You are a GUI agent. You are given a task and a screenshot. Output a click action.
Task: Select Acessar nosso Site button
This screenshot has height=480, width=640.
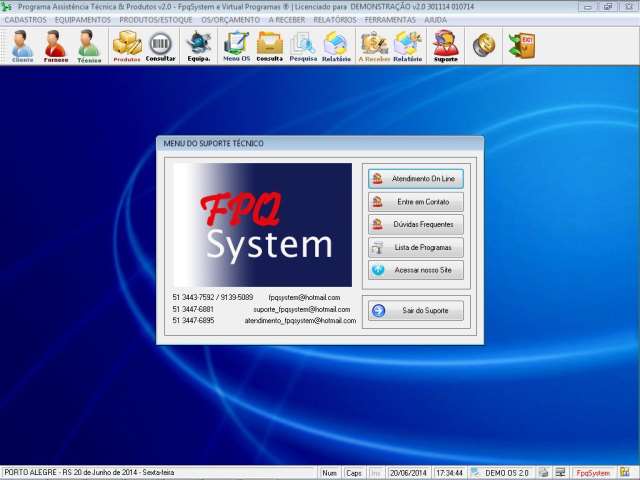[x=416, y=270]
